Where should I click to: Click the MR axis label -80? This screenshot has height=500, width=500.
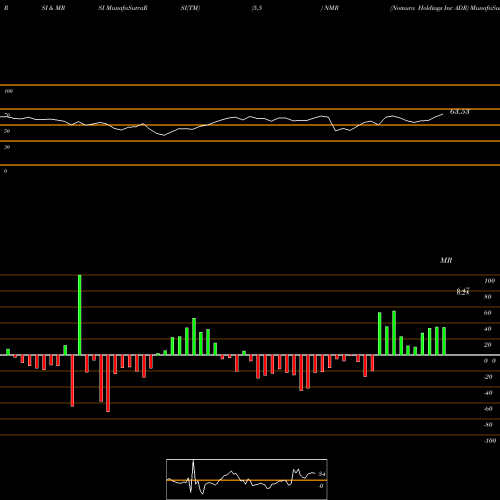click(488, 425)
